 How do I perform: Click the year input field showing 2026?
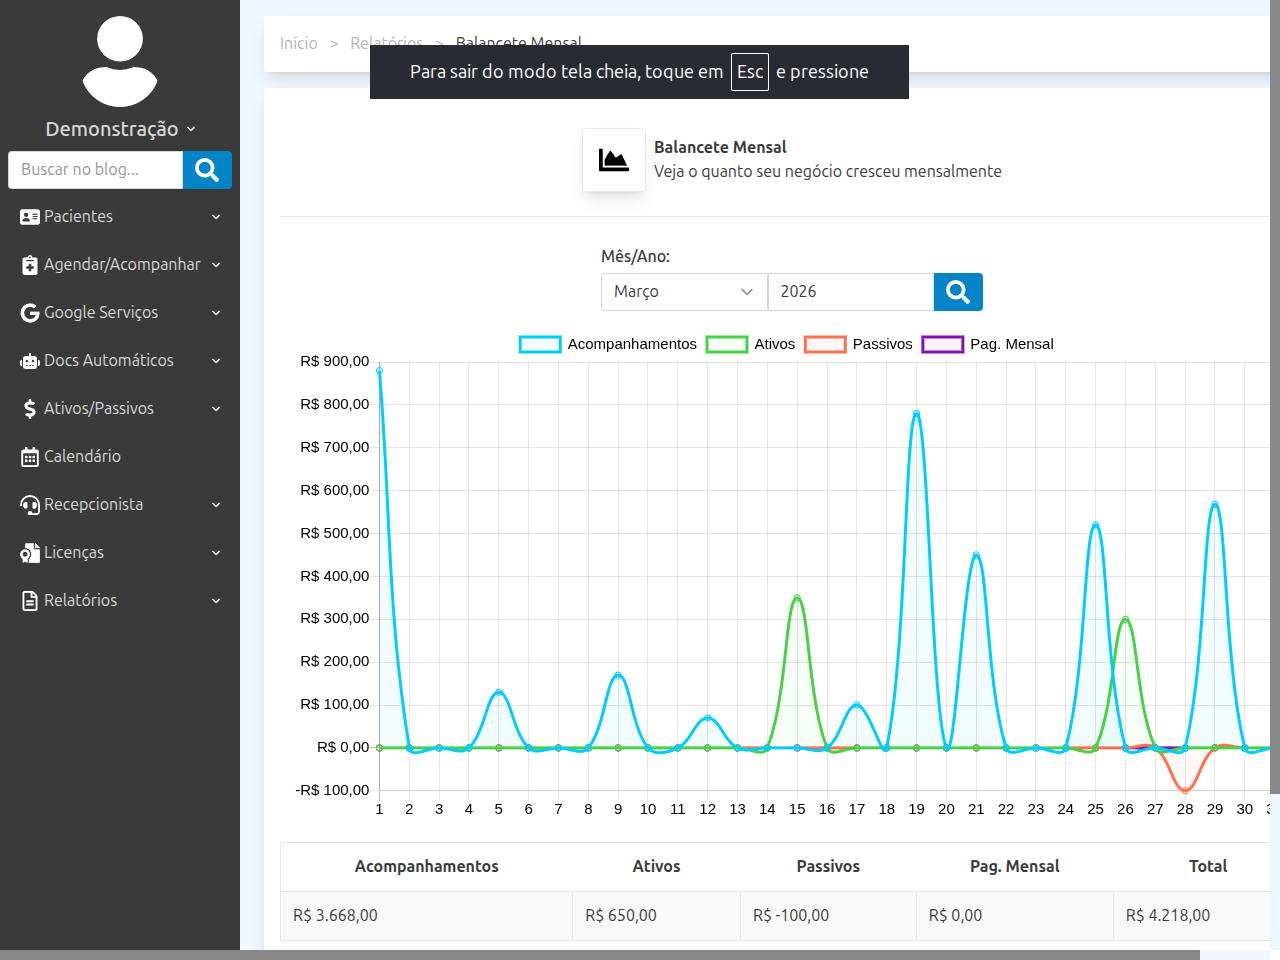[x=850, y=292]
